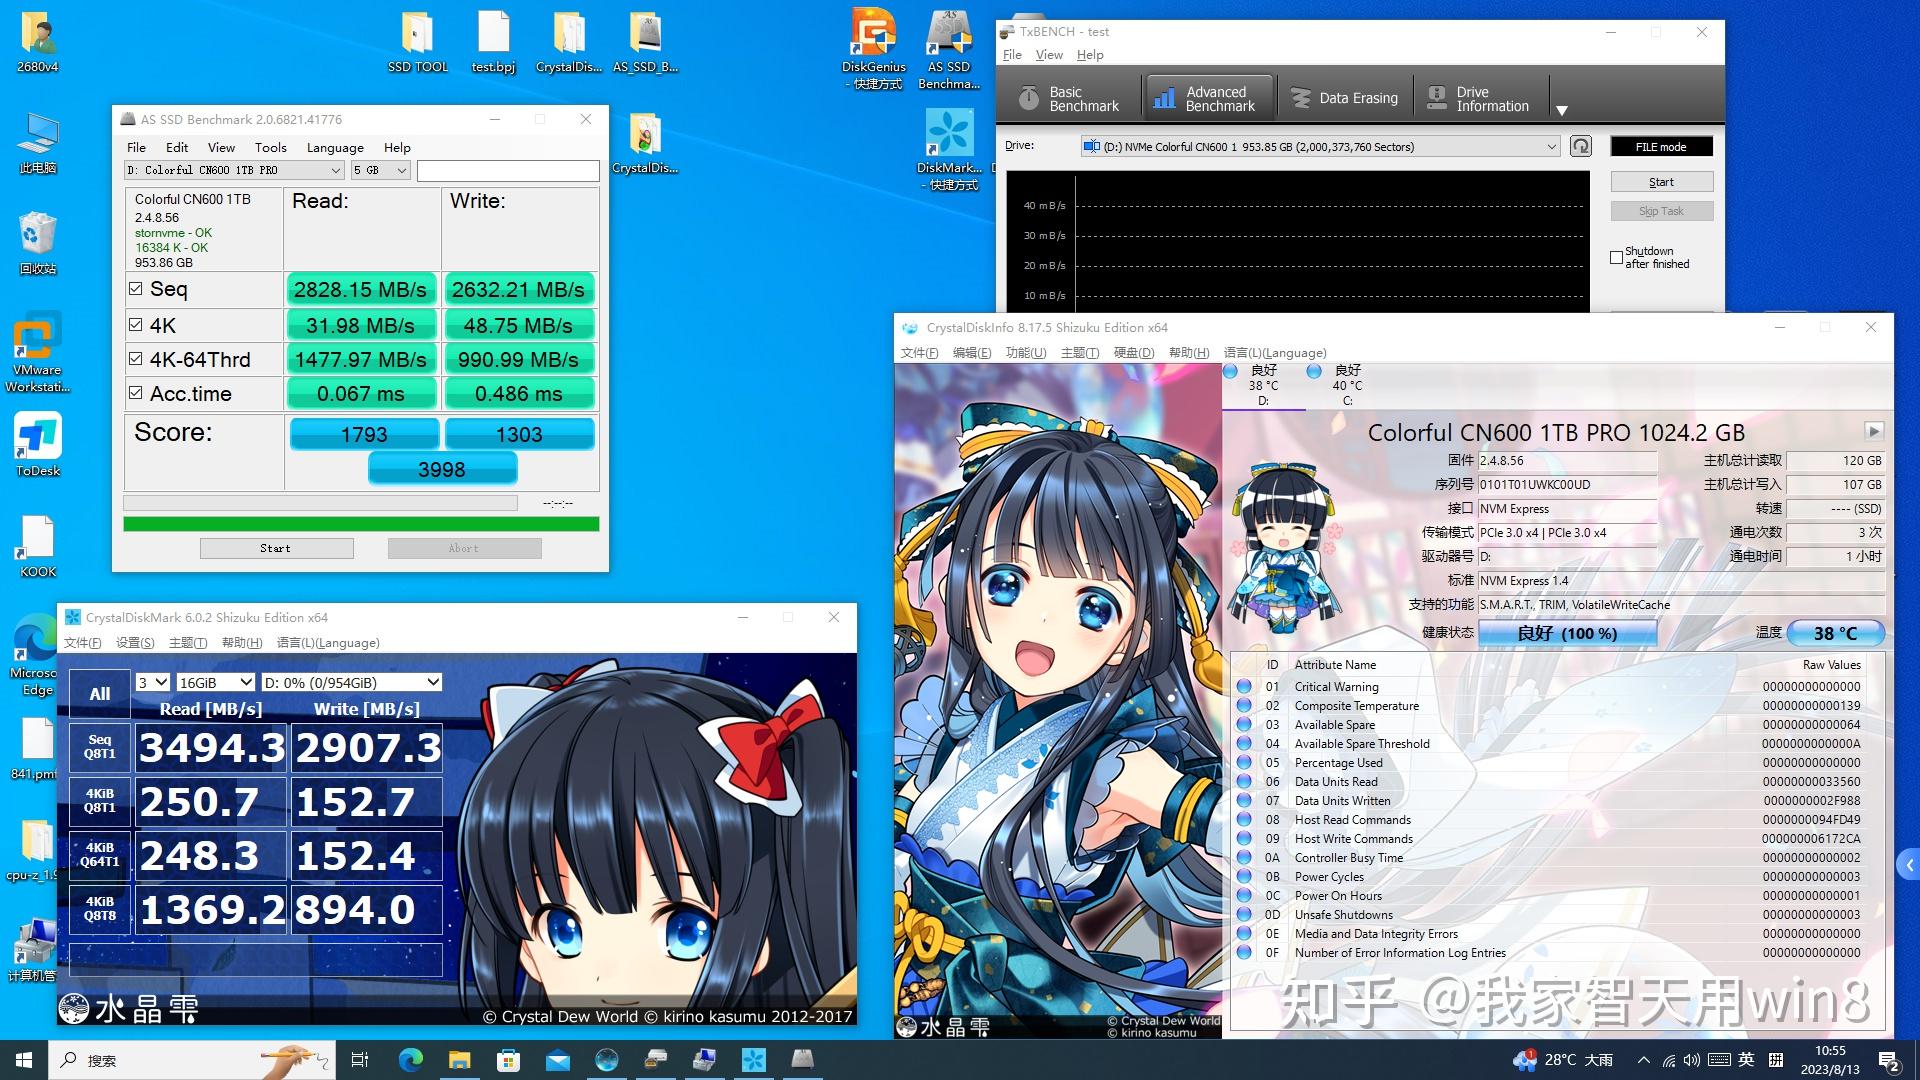Click the Start button in AS SSD Benchmark
The height and width of the screenshot is (1080, 1920).
pyautogui.click(x=276, y=548)
